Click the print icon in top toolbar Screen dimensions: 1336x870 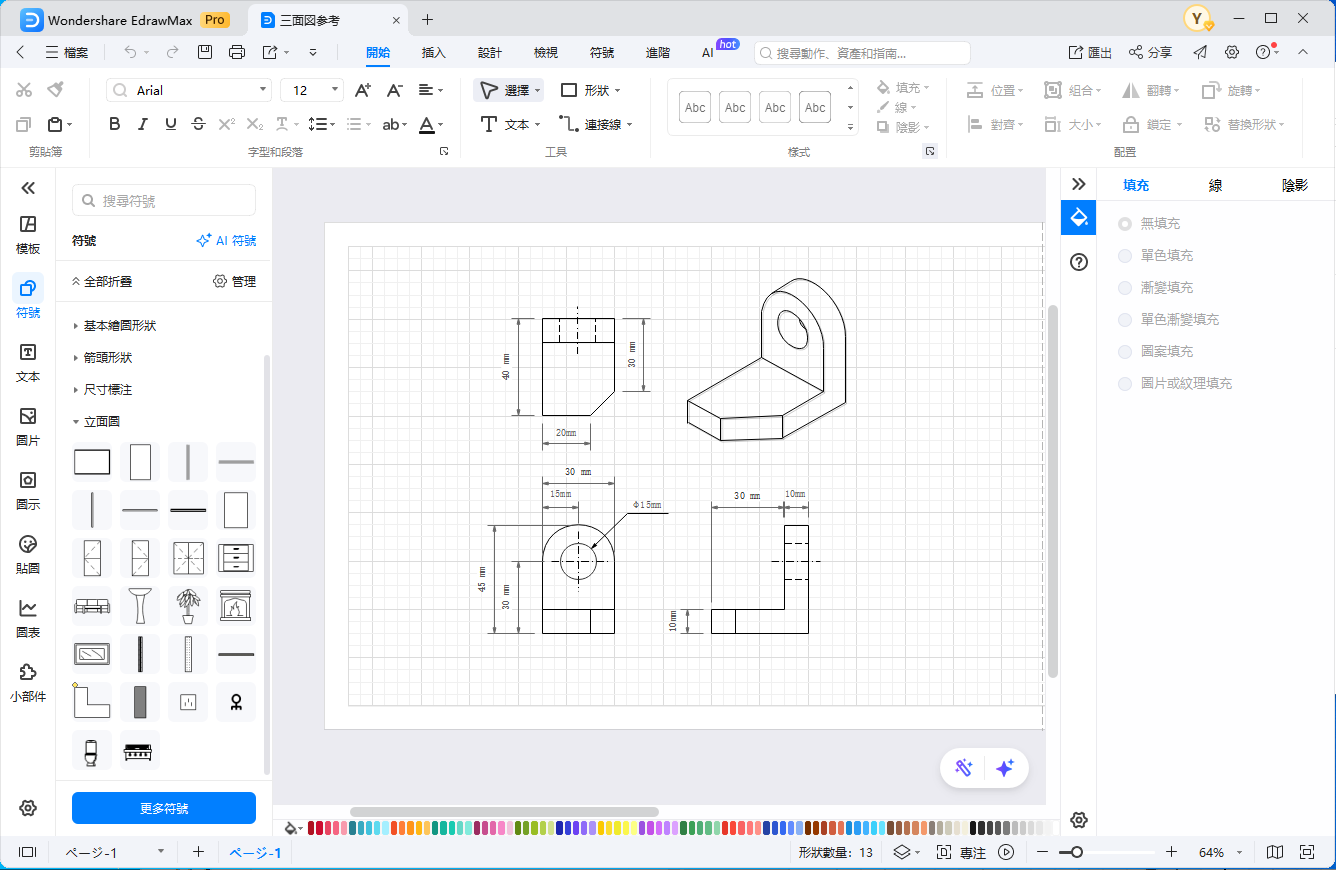pos(237,52)
